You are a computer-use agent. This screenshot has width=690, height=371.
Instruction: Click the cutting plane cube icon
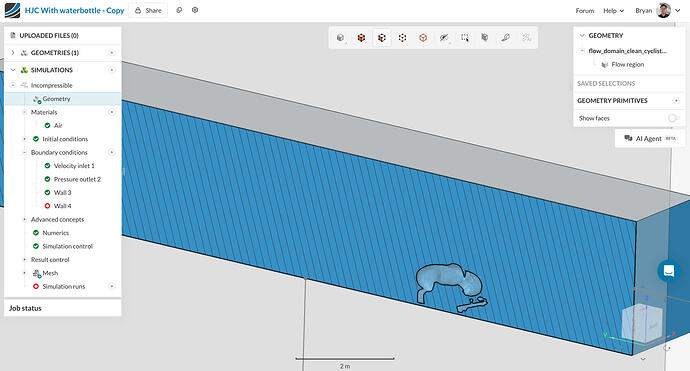484,38
